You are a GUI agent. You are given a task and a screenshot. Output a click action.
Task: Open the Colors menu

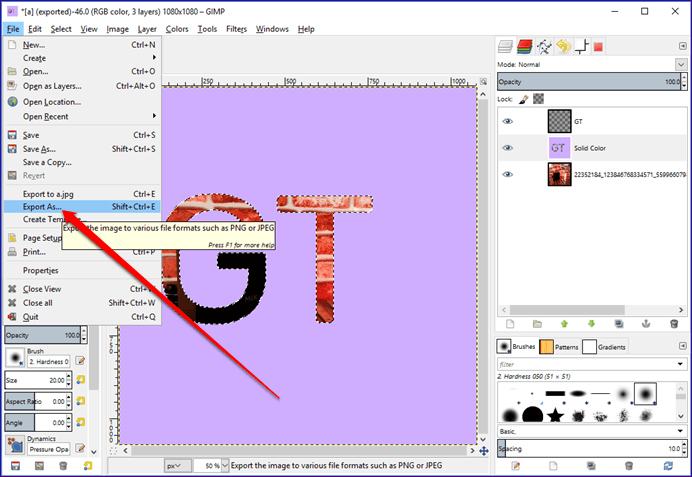177,29
